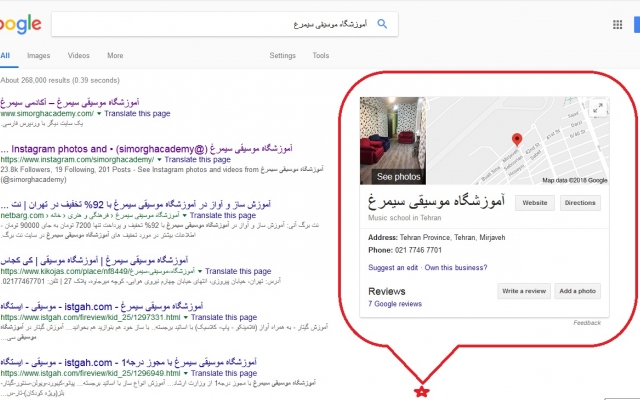Viewport: 640px width, 400px height.
Task: Click Translate this page for the Instagram result
Action: (198, 160)
